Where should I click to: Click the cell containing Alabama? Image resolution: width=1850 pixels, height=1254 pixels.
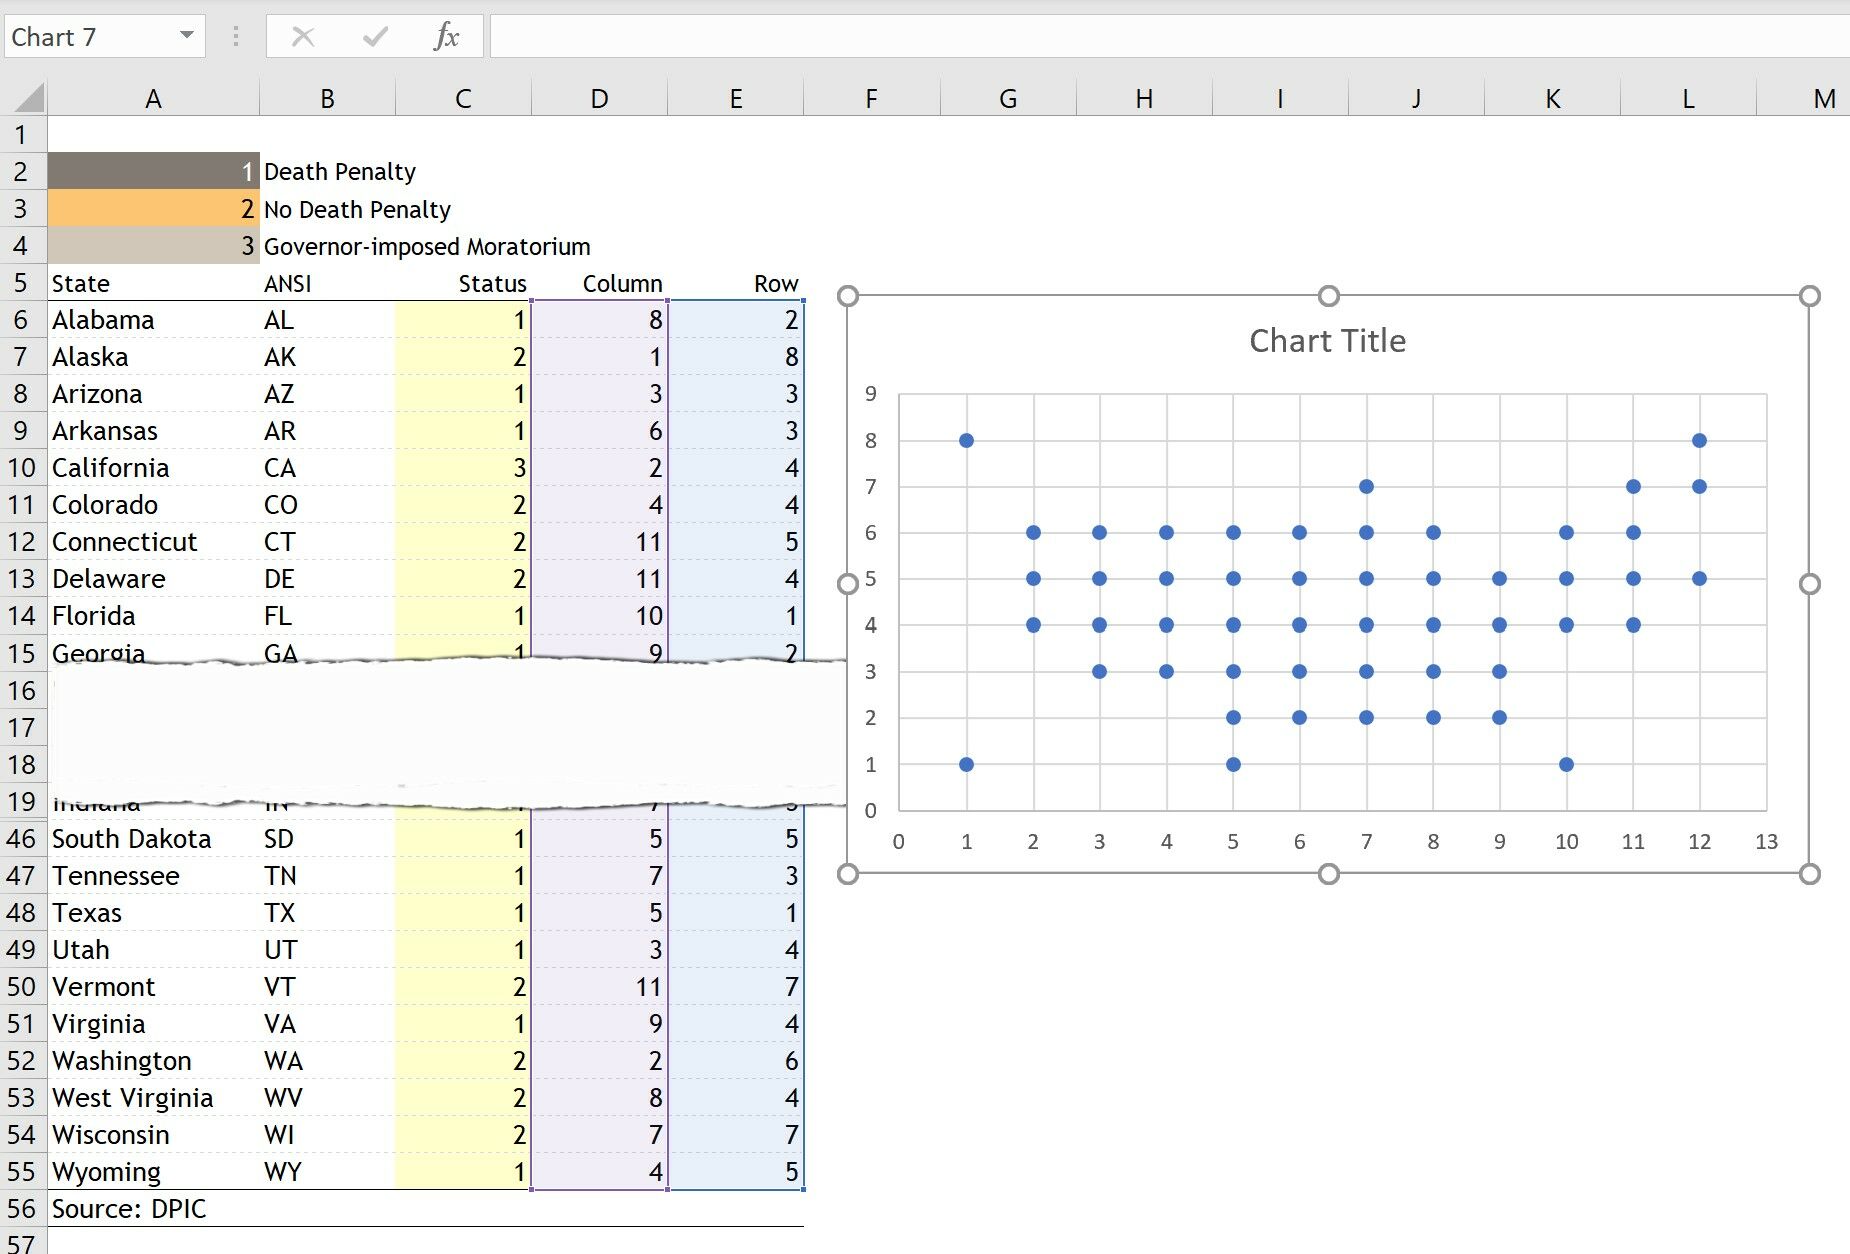pyautogui.click(x=105, y=320)
